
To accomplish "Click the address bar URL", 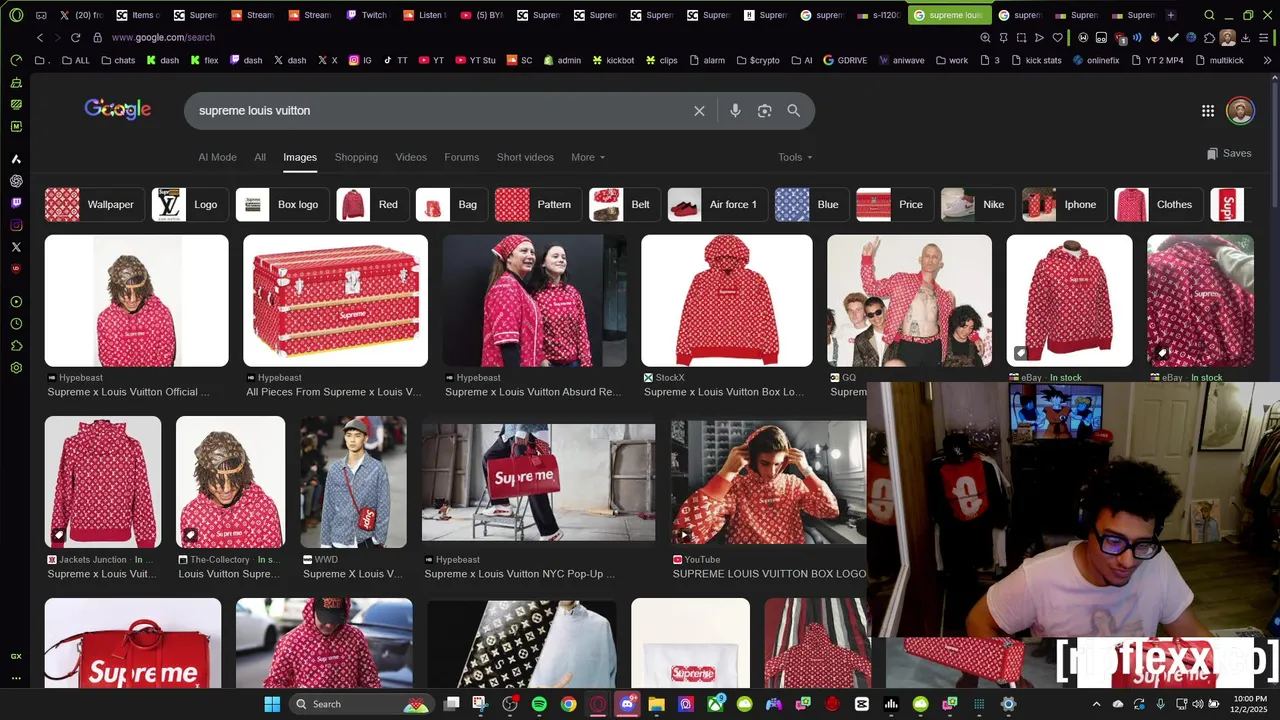I will (163, 37).
